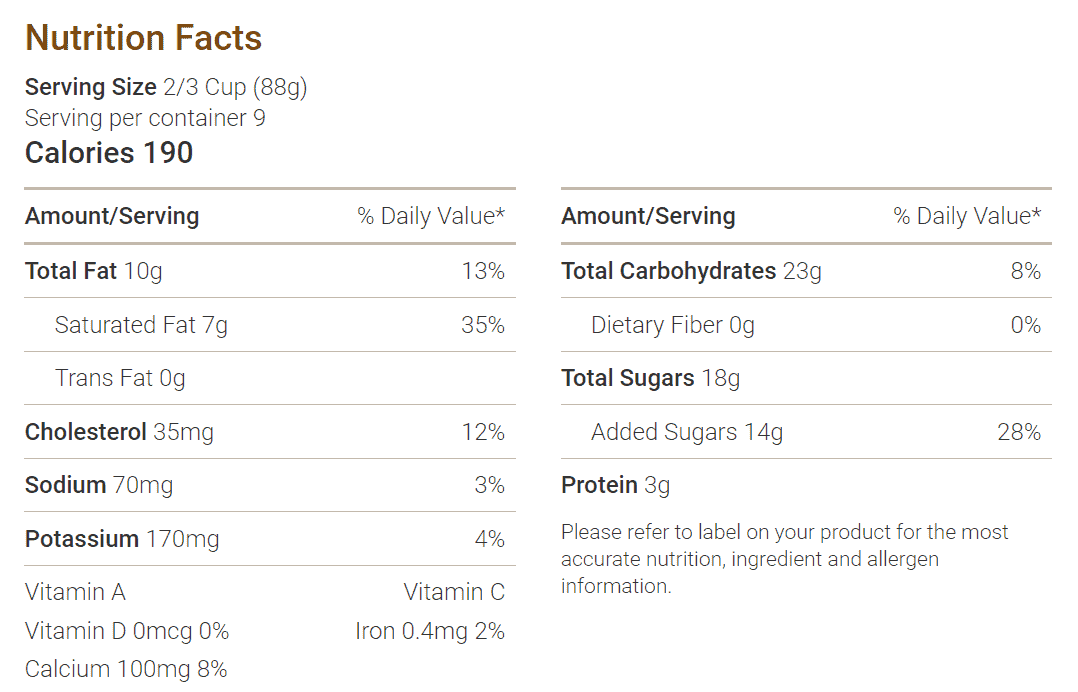Select the Cholesterol 35mg row
This screenshot has height=692, width=1078.
270,432
